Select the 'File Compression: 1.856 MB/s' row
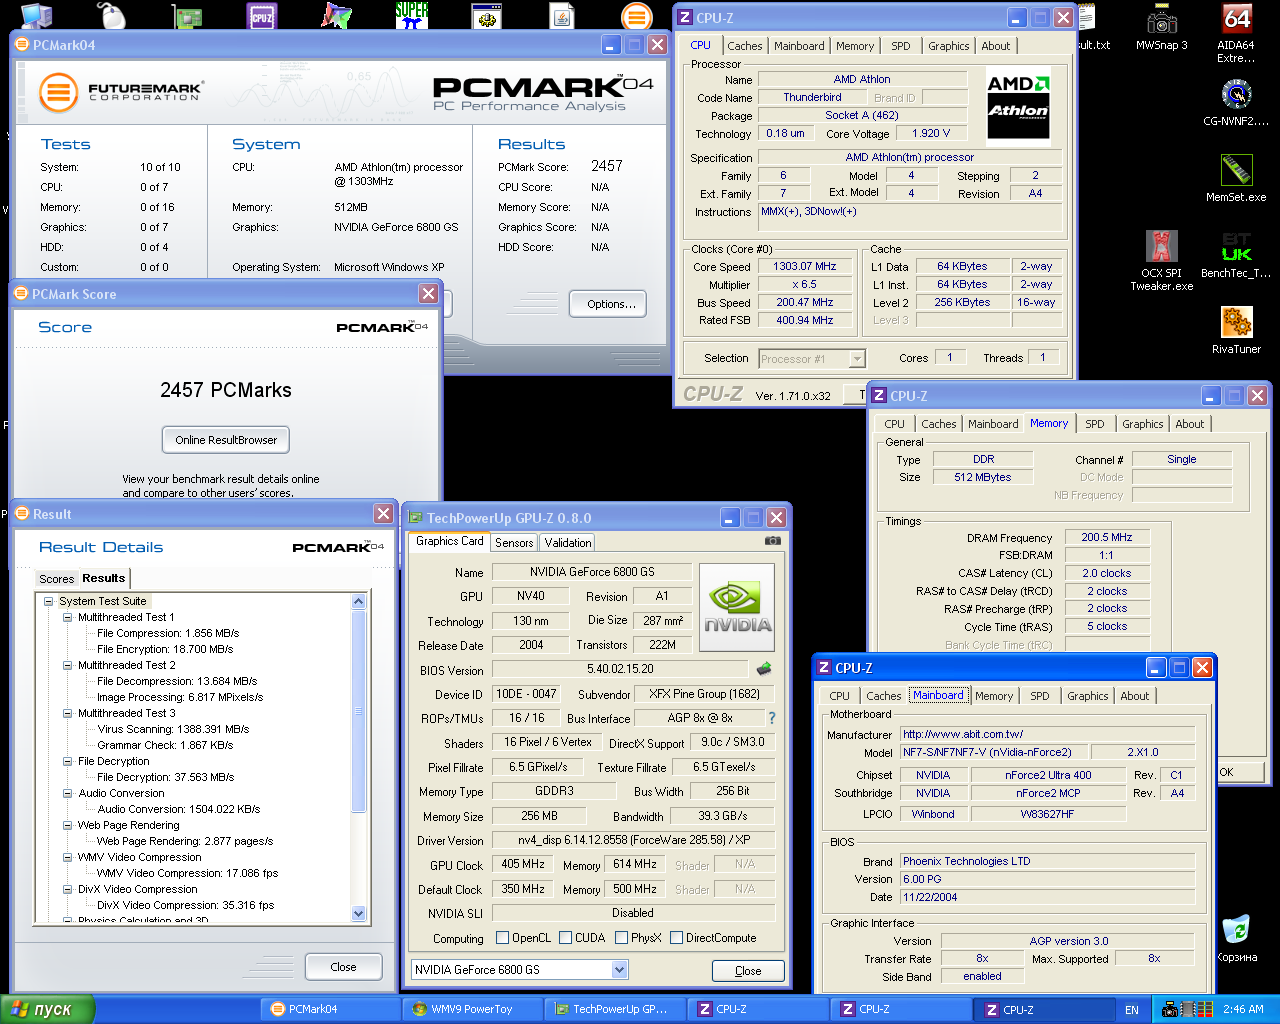 point(168,633)
